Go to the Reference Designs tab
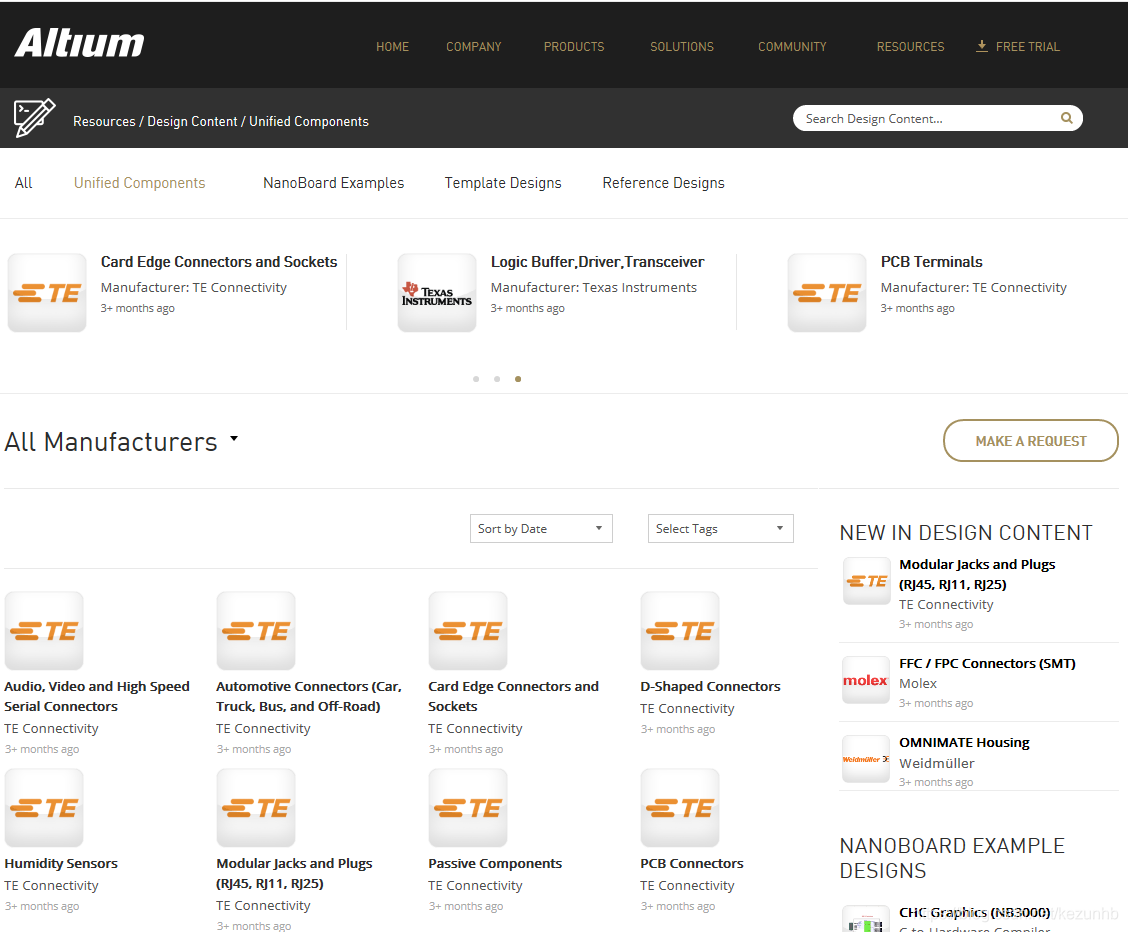 [x=663, y=183]
